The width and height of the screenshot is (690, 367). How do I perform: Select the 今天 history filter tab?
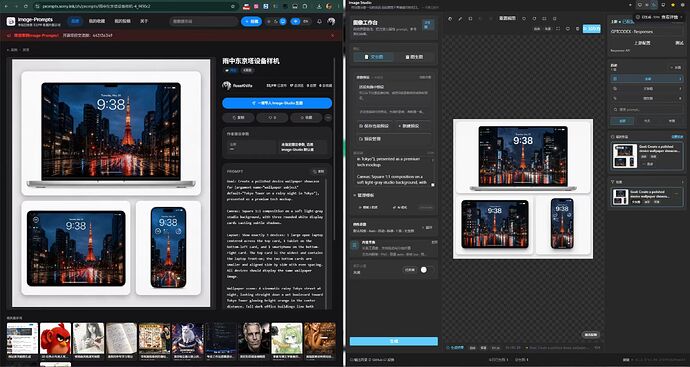point(647,121)
